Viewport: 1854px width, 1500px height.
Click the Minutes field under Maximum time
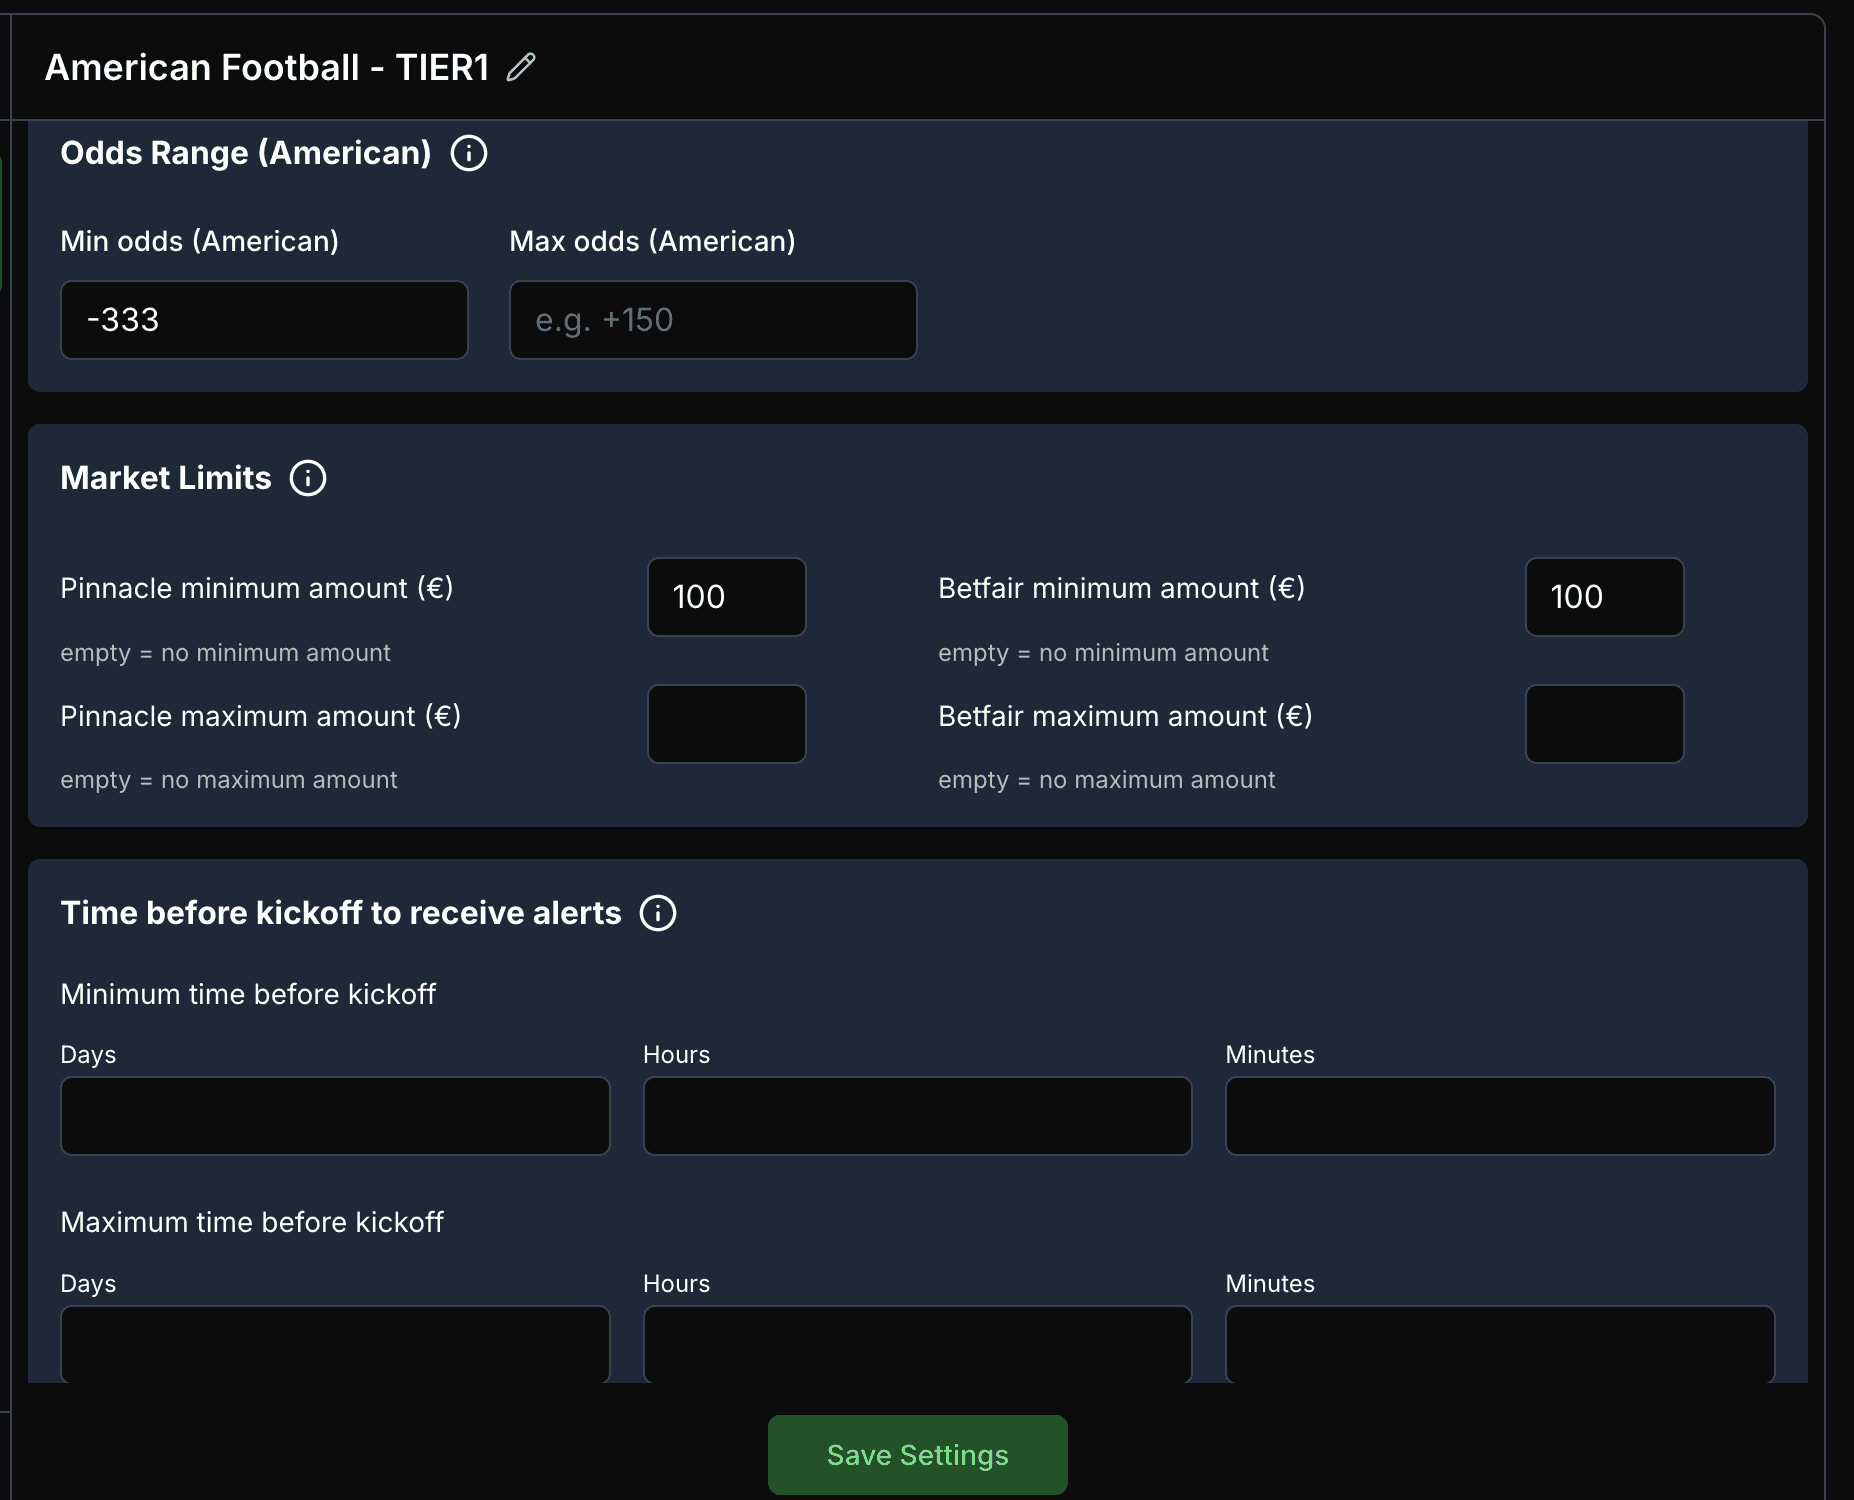tap(1499, 1344)
